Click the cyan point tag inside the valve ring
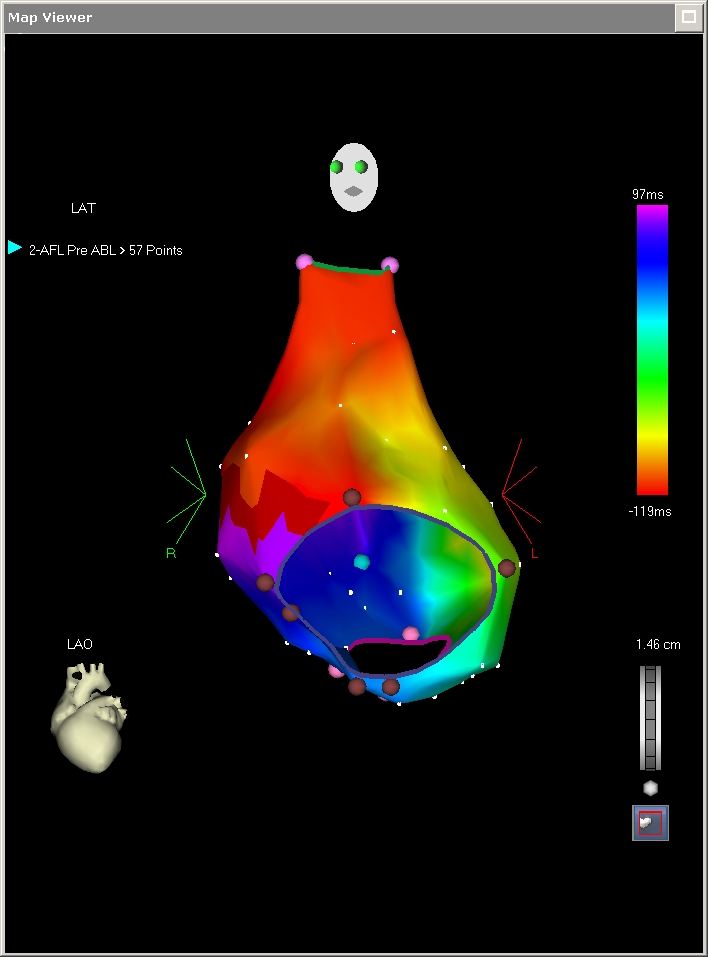This screenshot has width=708, height=957. click(x=362, y=562)
